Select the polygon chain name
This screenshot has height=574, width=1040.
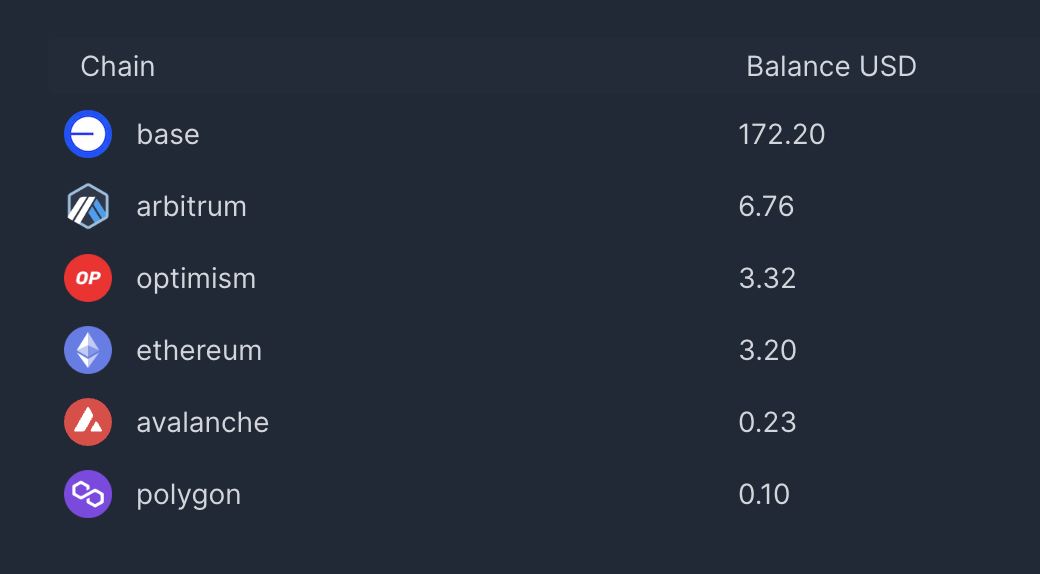(x=189, y=494)
